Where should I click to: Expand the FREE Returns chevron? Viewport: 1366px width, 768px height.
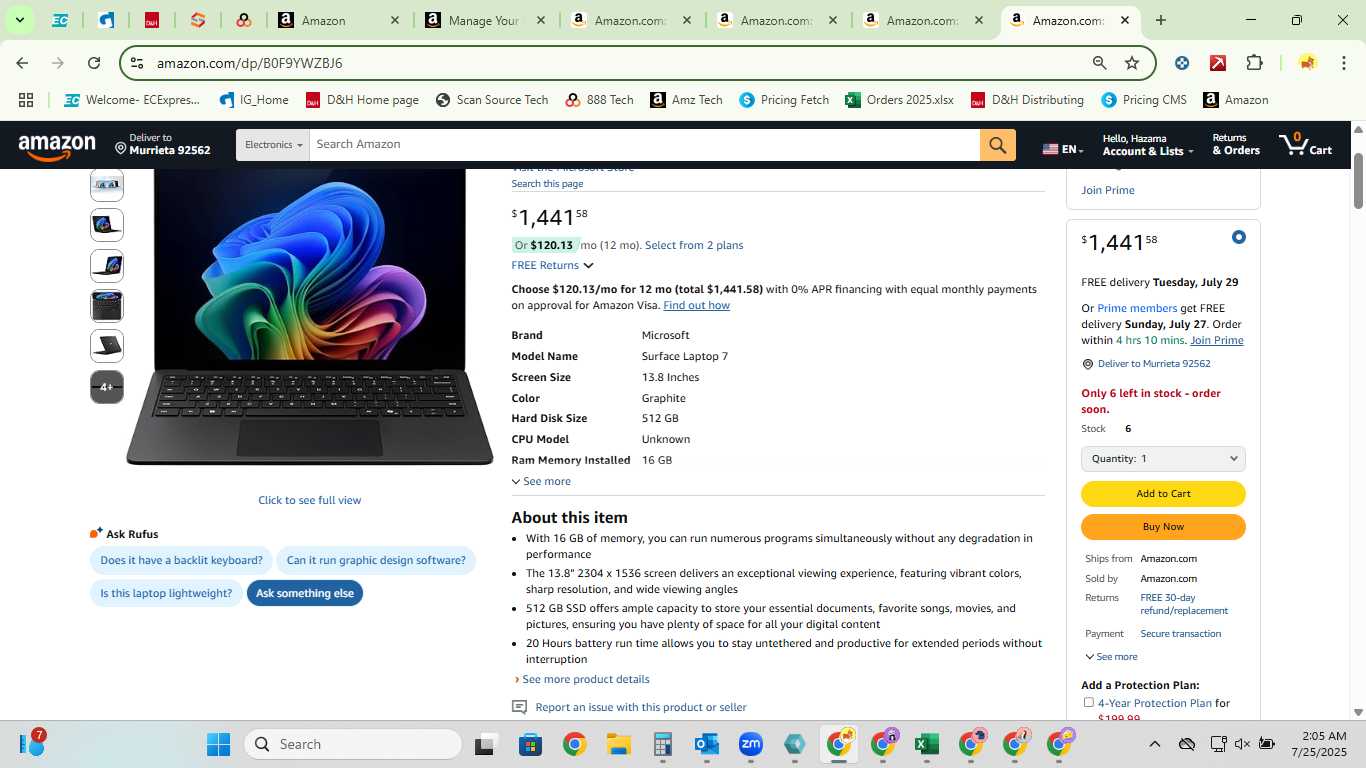pyautogui.click(x=588, y=266)
